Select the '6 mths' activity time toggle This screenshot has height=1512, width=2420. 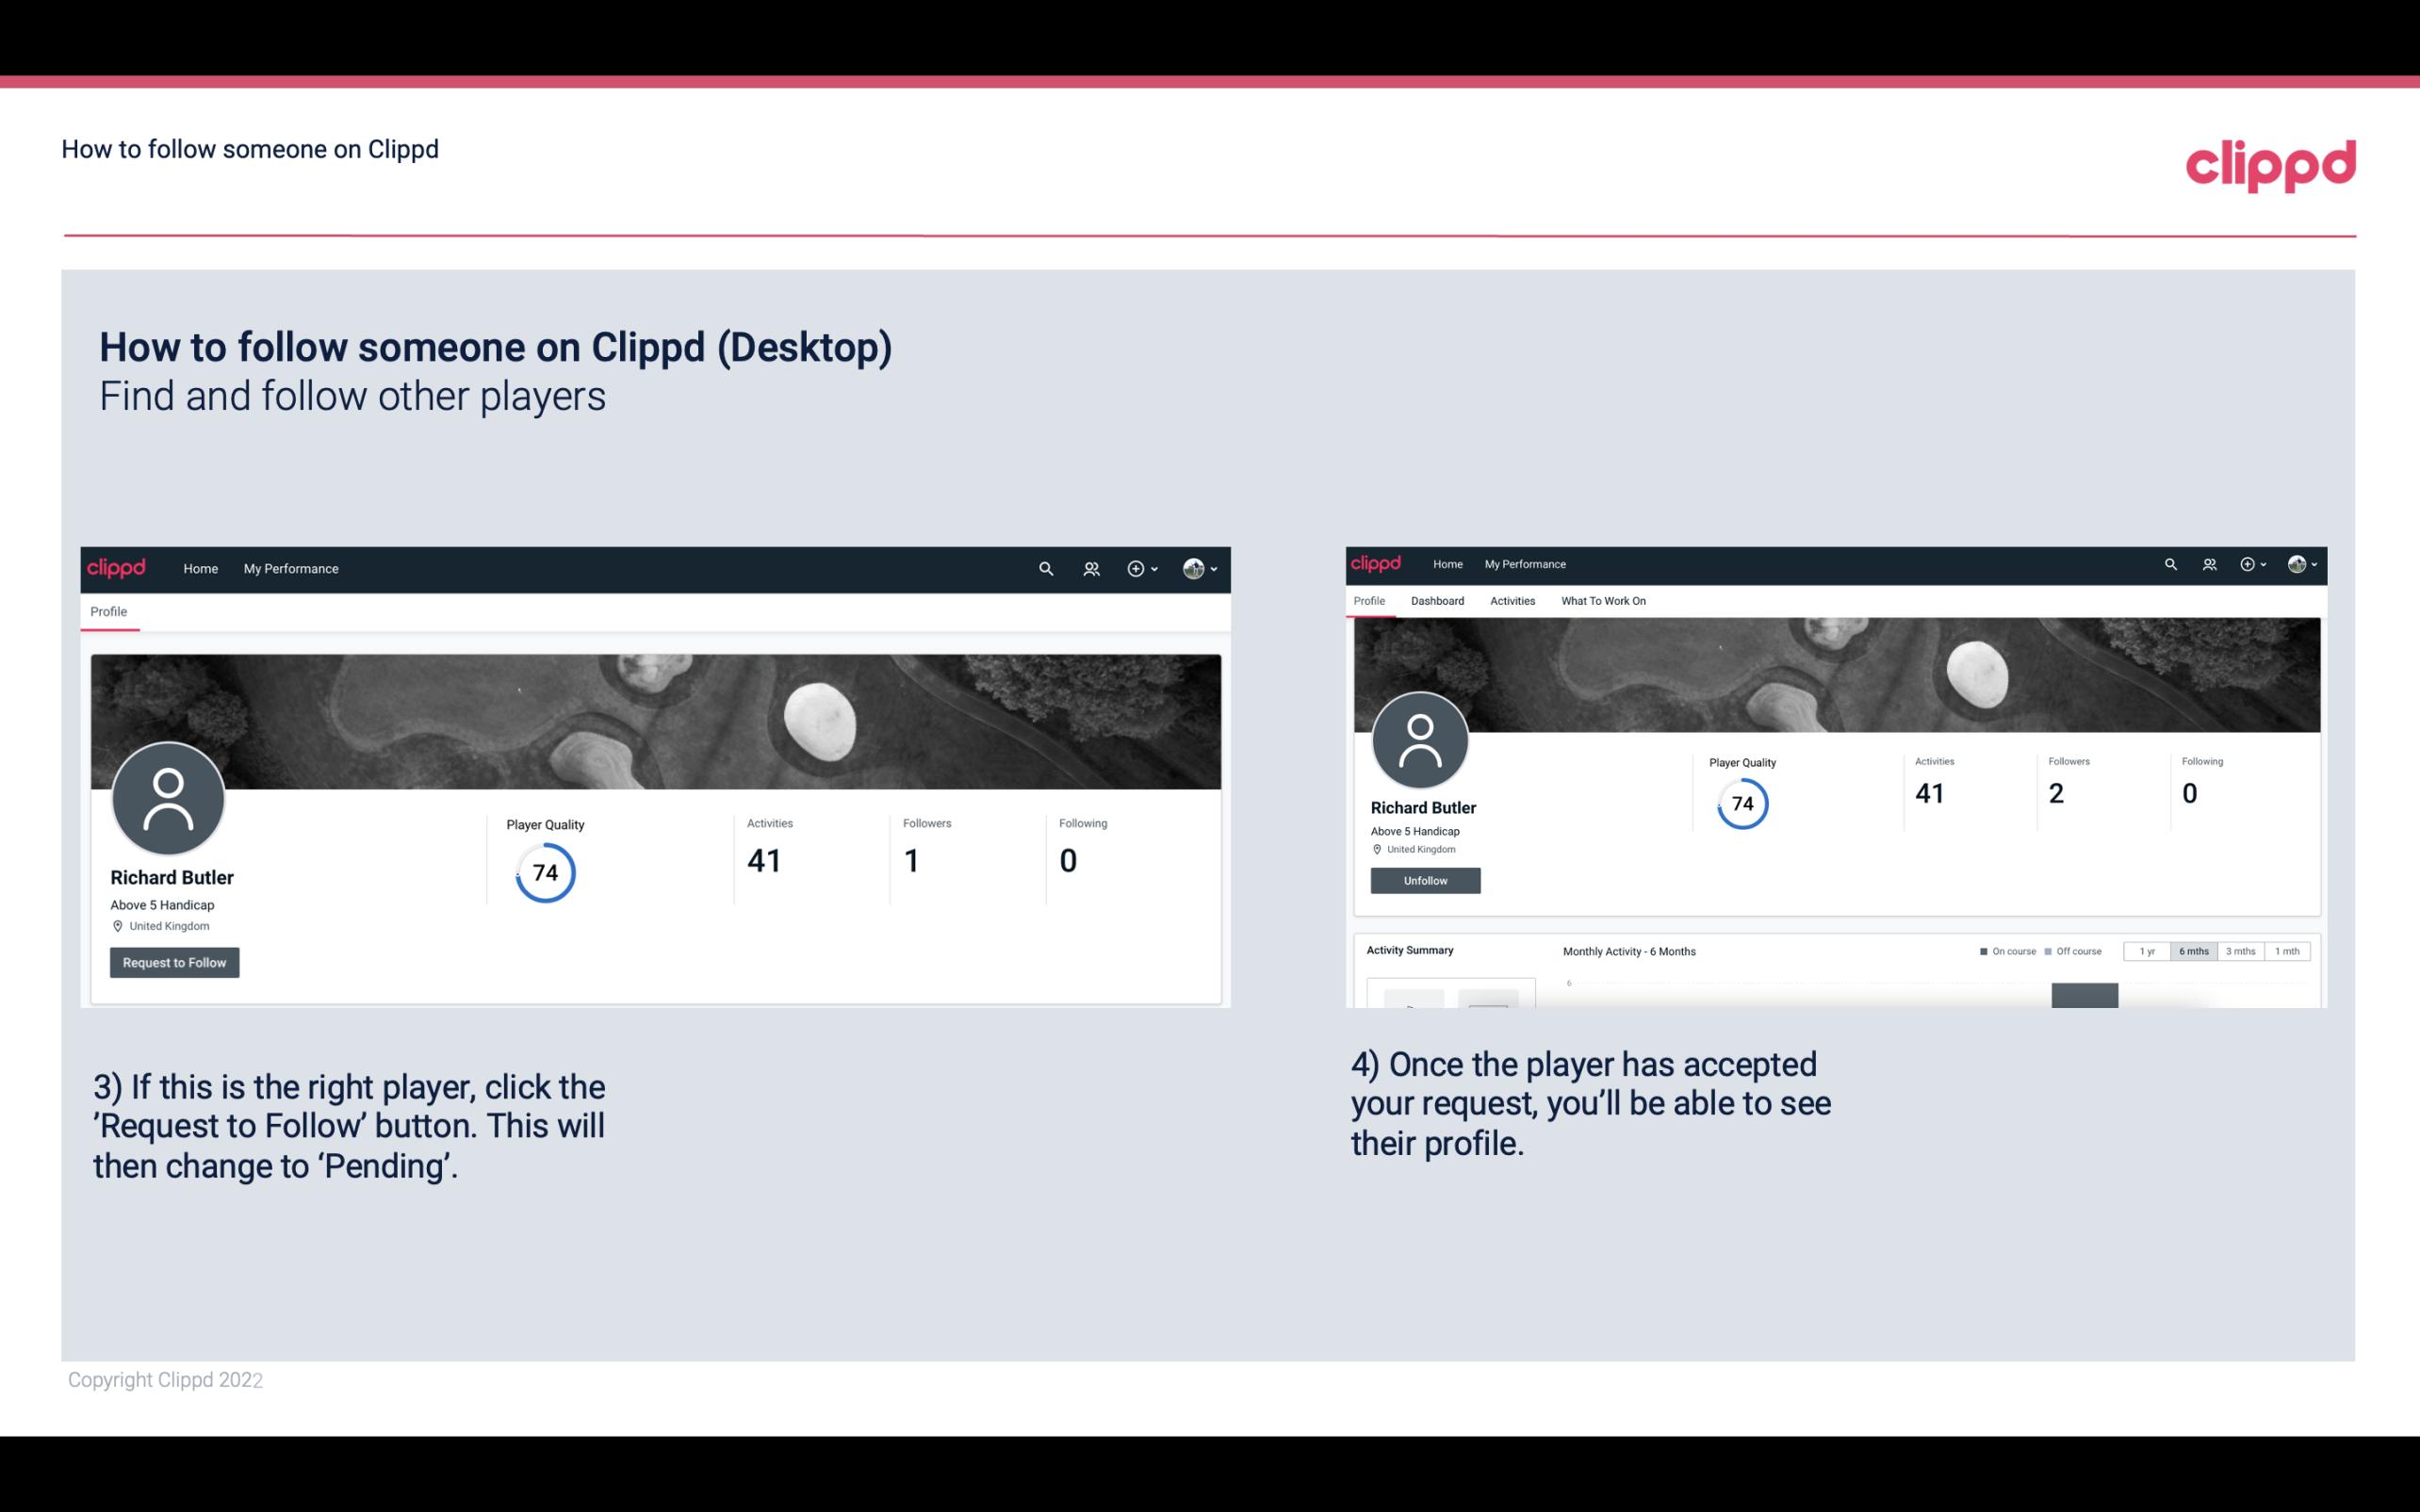click(x=2190, y=951)
